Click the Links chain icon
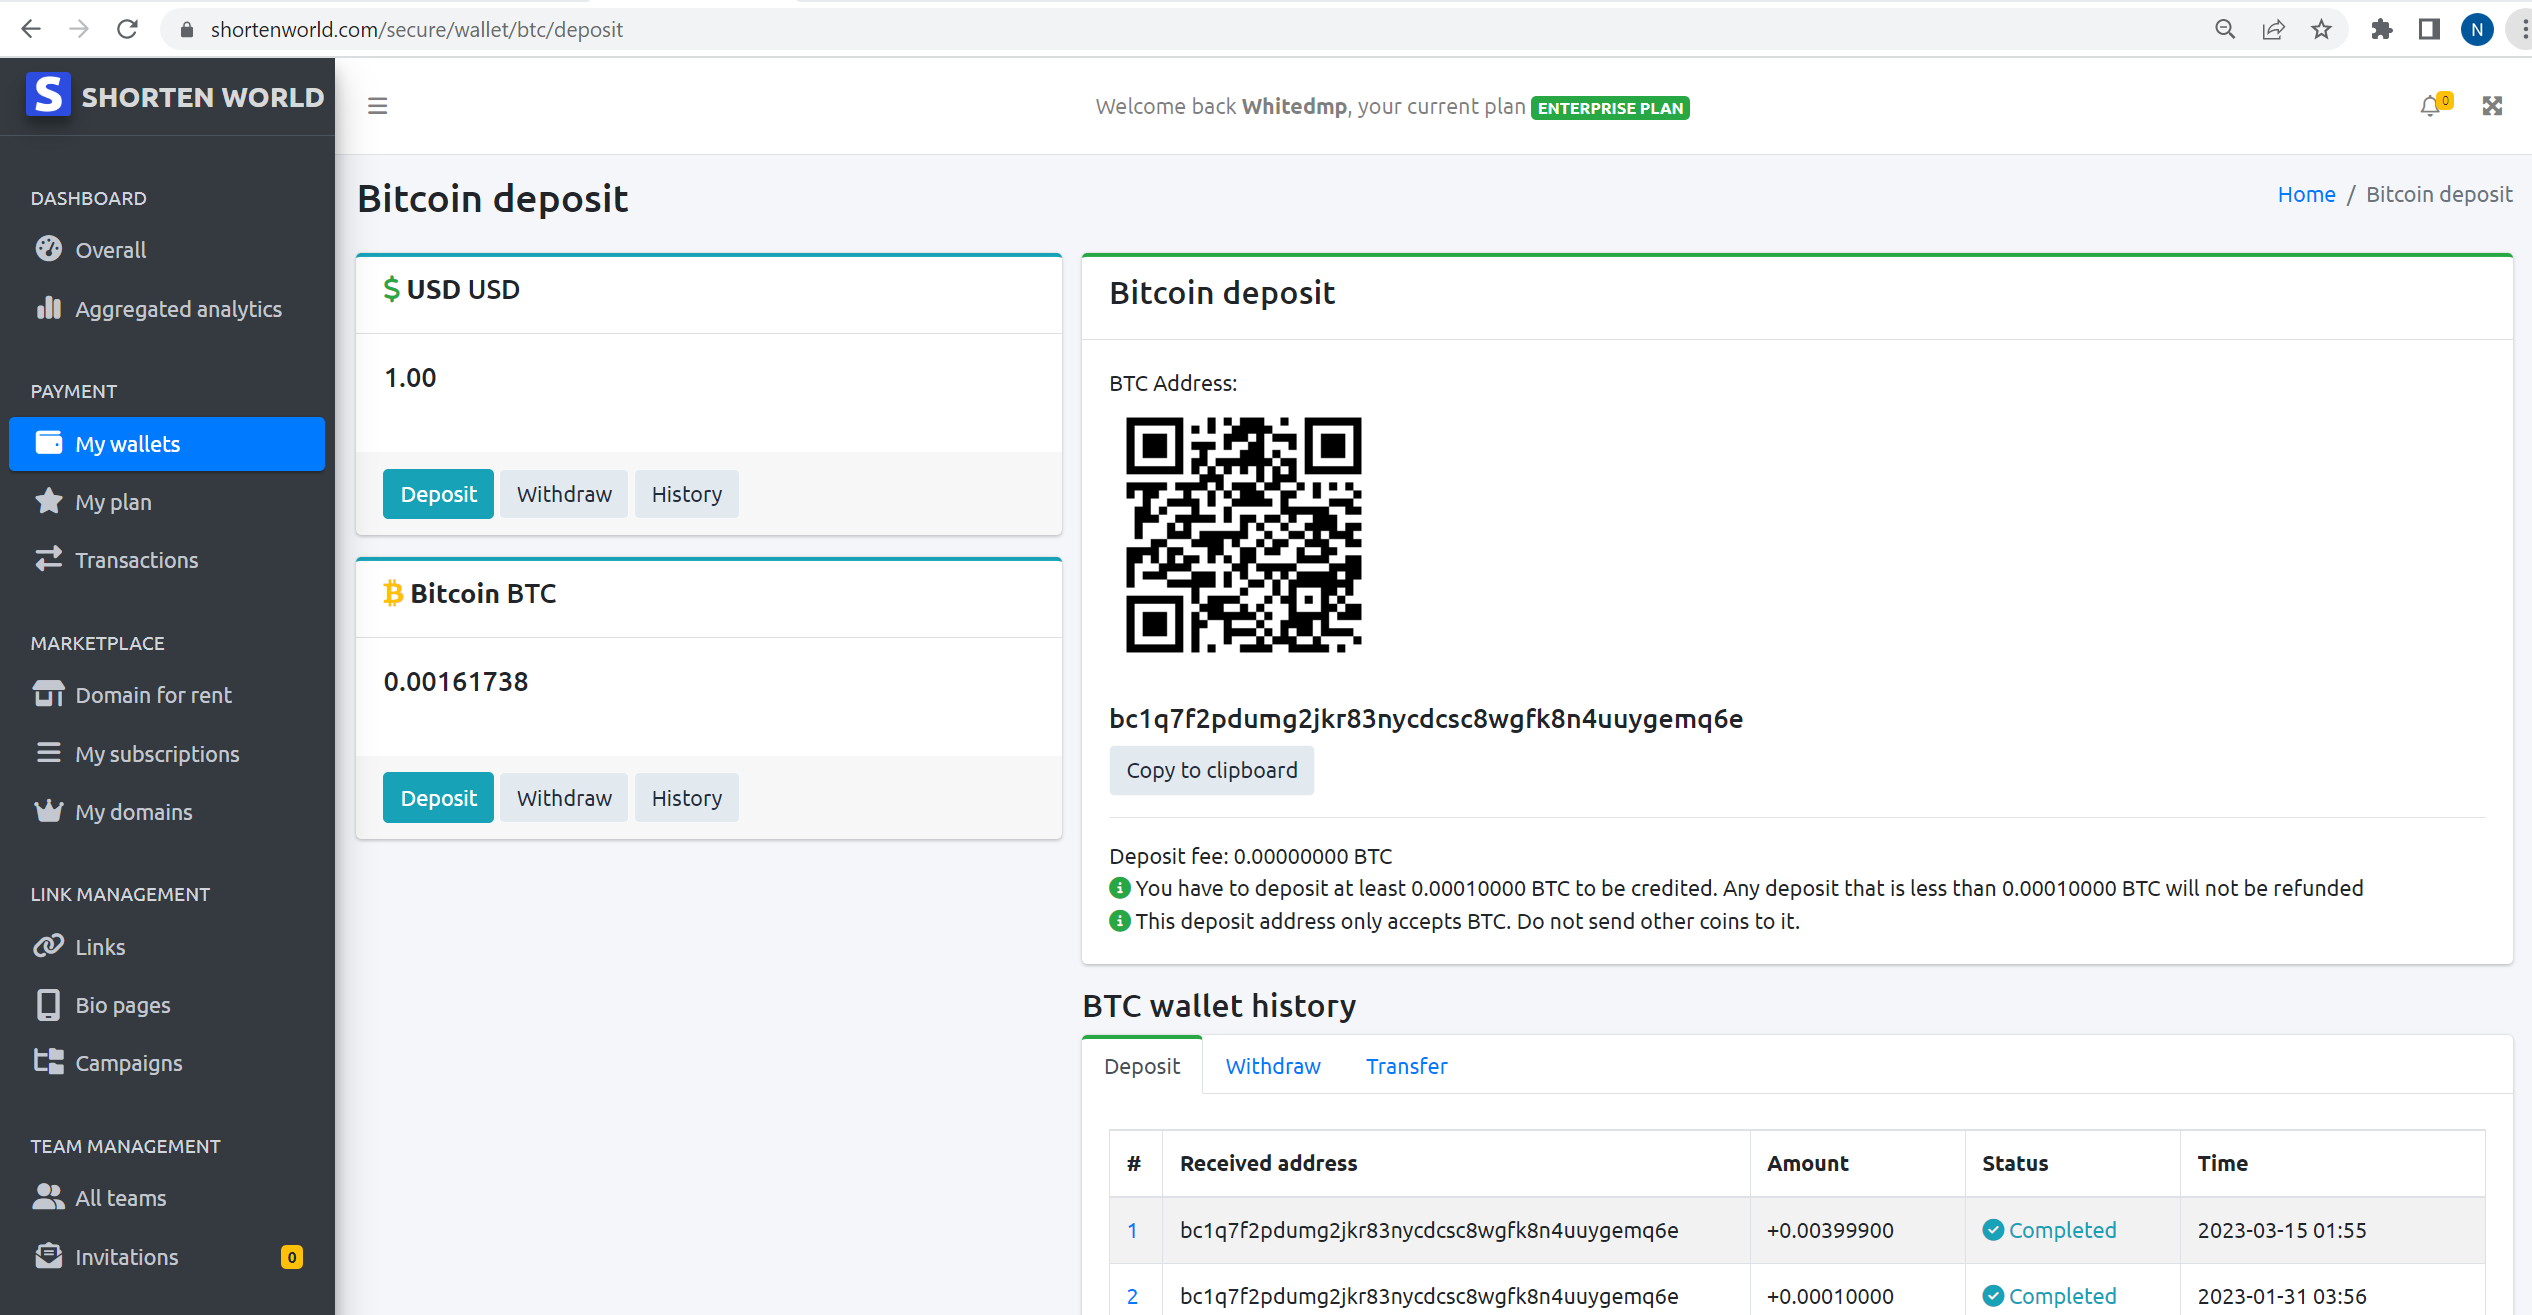Viewport: 2532px width, 1315px height. (48, 946)
